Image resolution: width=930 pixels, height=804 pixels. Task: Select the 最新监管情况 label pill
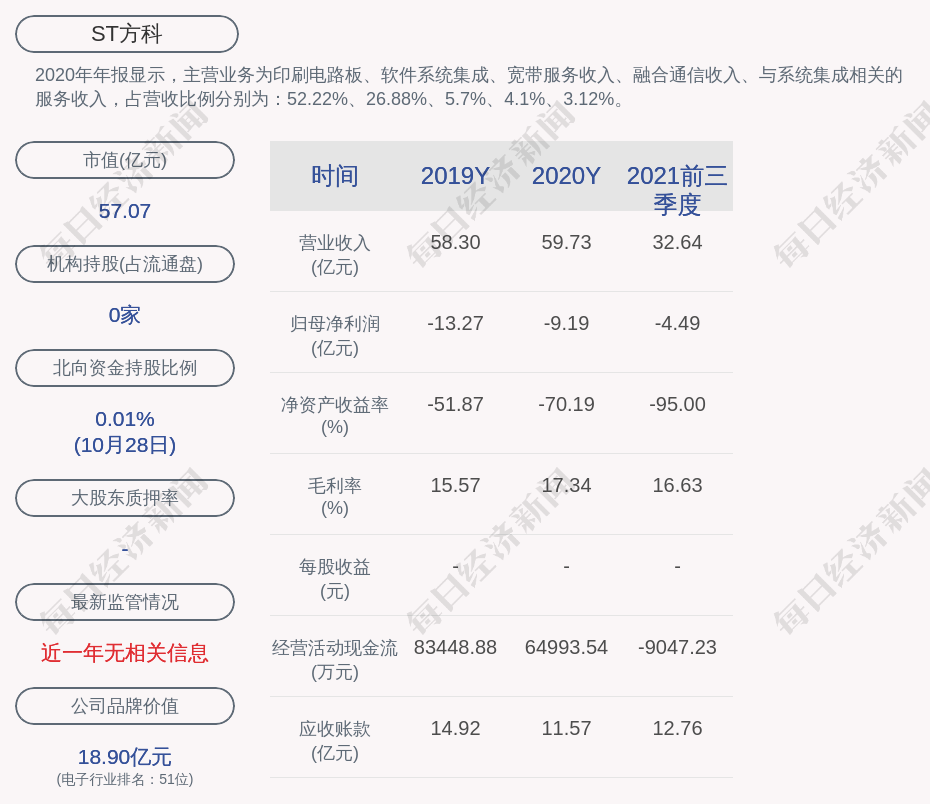(125, 602)
